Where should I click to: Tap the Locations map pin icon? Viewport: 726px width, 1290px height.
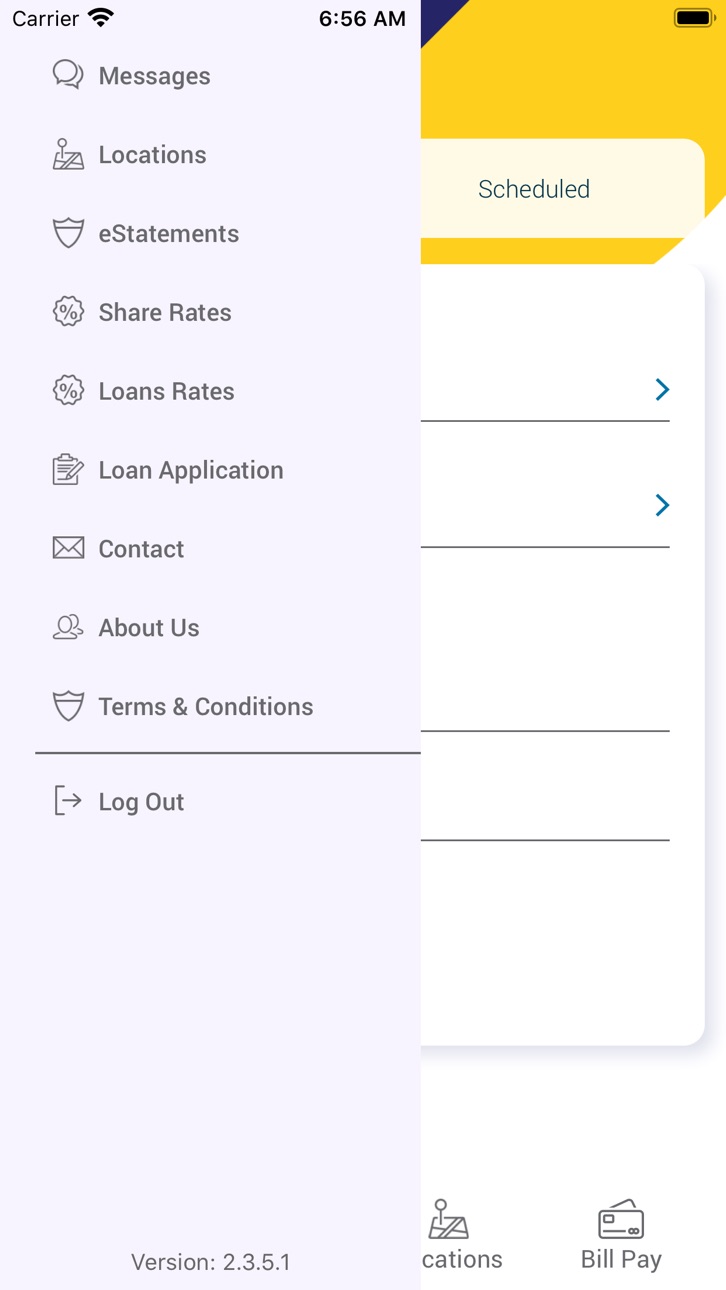[67, 154]
